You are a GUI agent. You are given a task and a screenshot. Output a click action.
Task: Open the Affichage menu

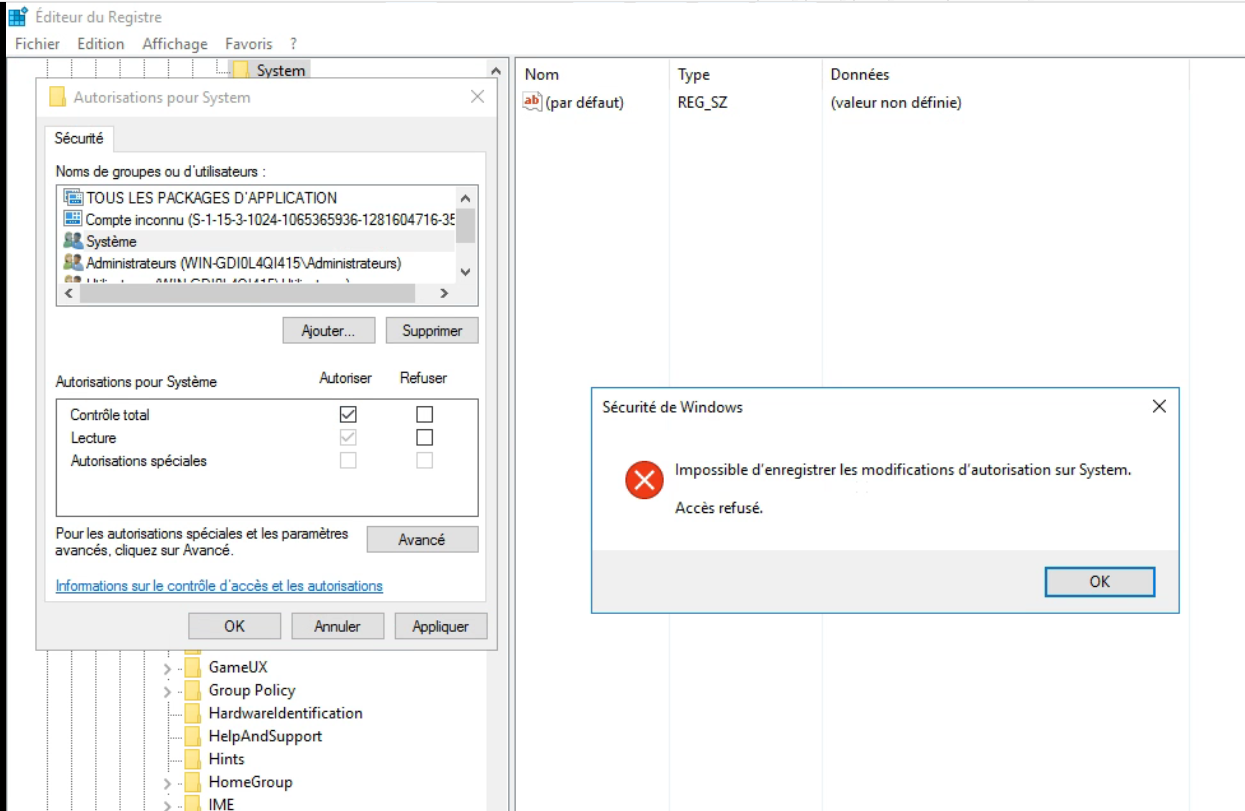(175, 44)
